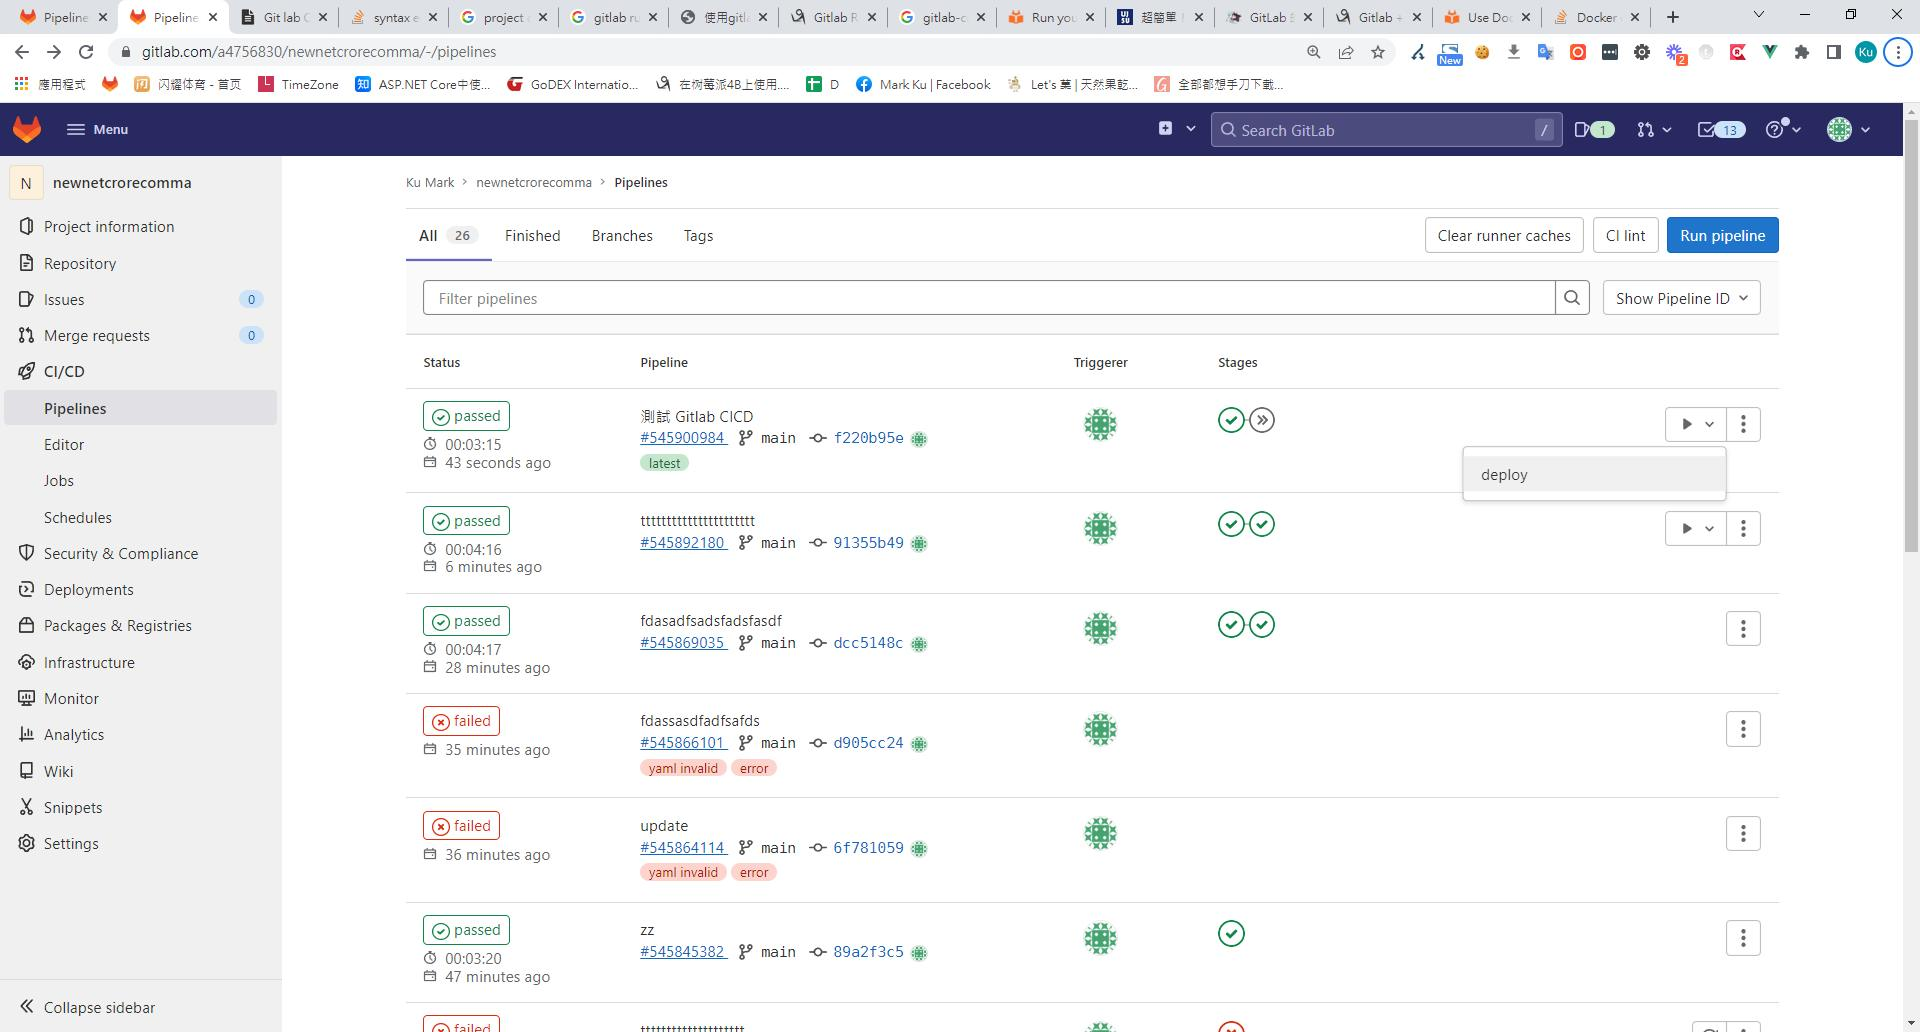1920x1032 pixels.
Task: Click the Run pipeline button
Action: point(1722,236)
